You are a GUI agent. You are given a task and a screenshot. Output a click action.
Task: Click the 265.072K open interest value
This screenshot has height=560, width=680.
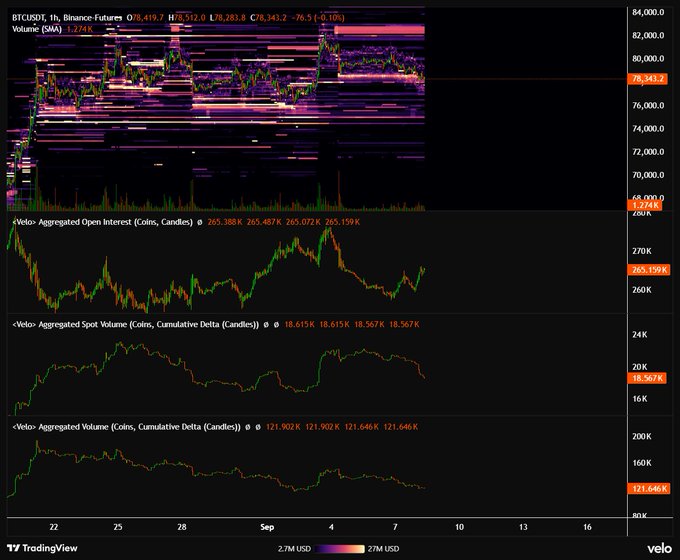[x=303, y=222]
